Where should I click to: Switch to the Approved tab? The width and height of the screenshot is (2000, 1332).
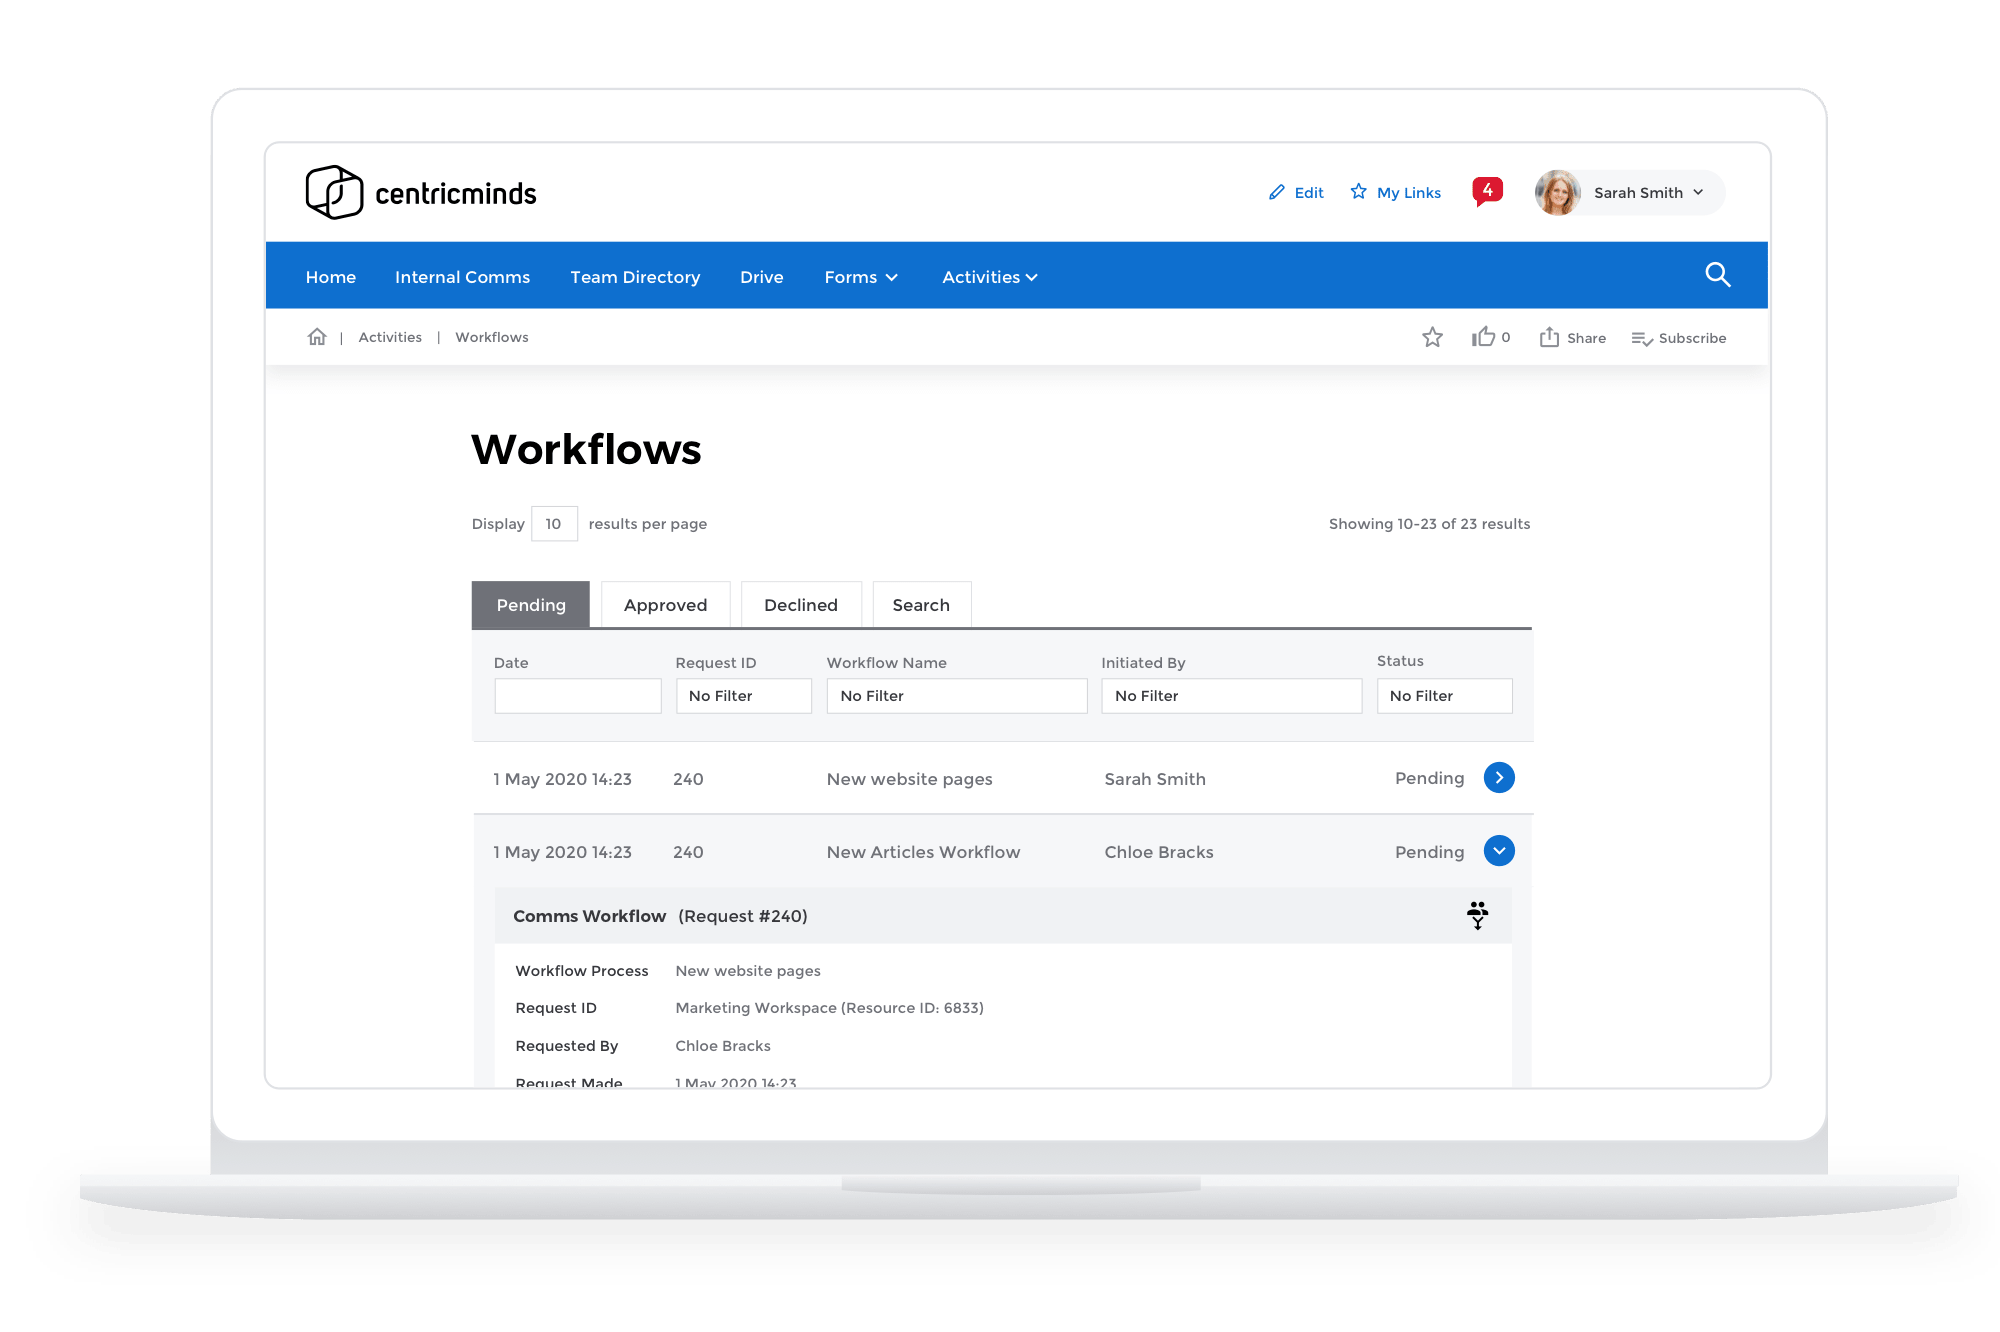click(x=664, y=604)
